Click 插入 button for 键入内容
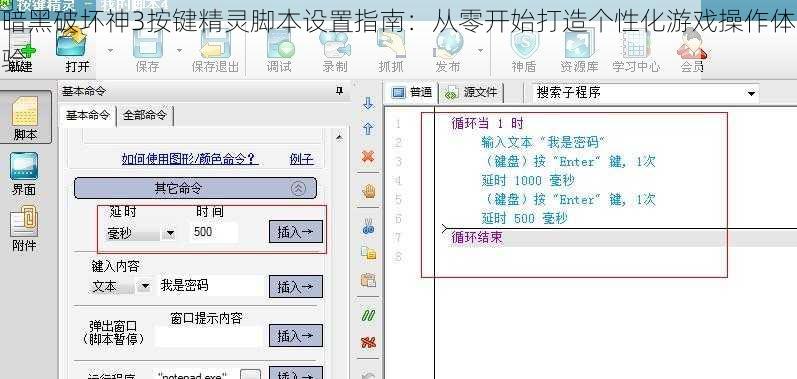 point(295,287)
